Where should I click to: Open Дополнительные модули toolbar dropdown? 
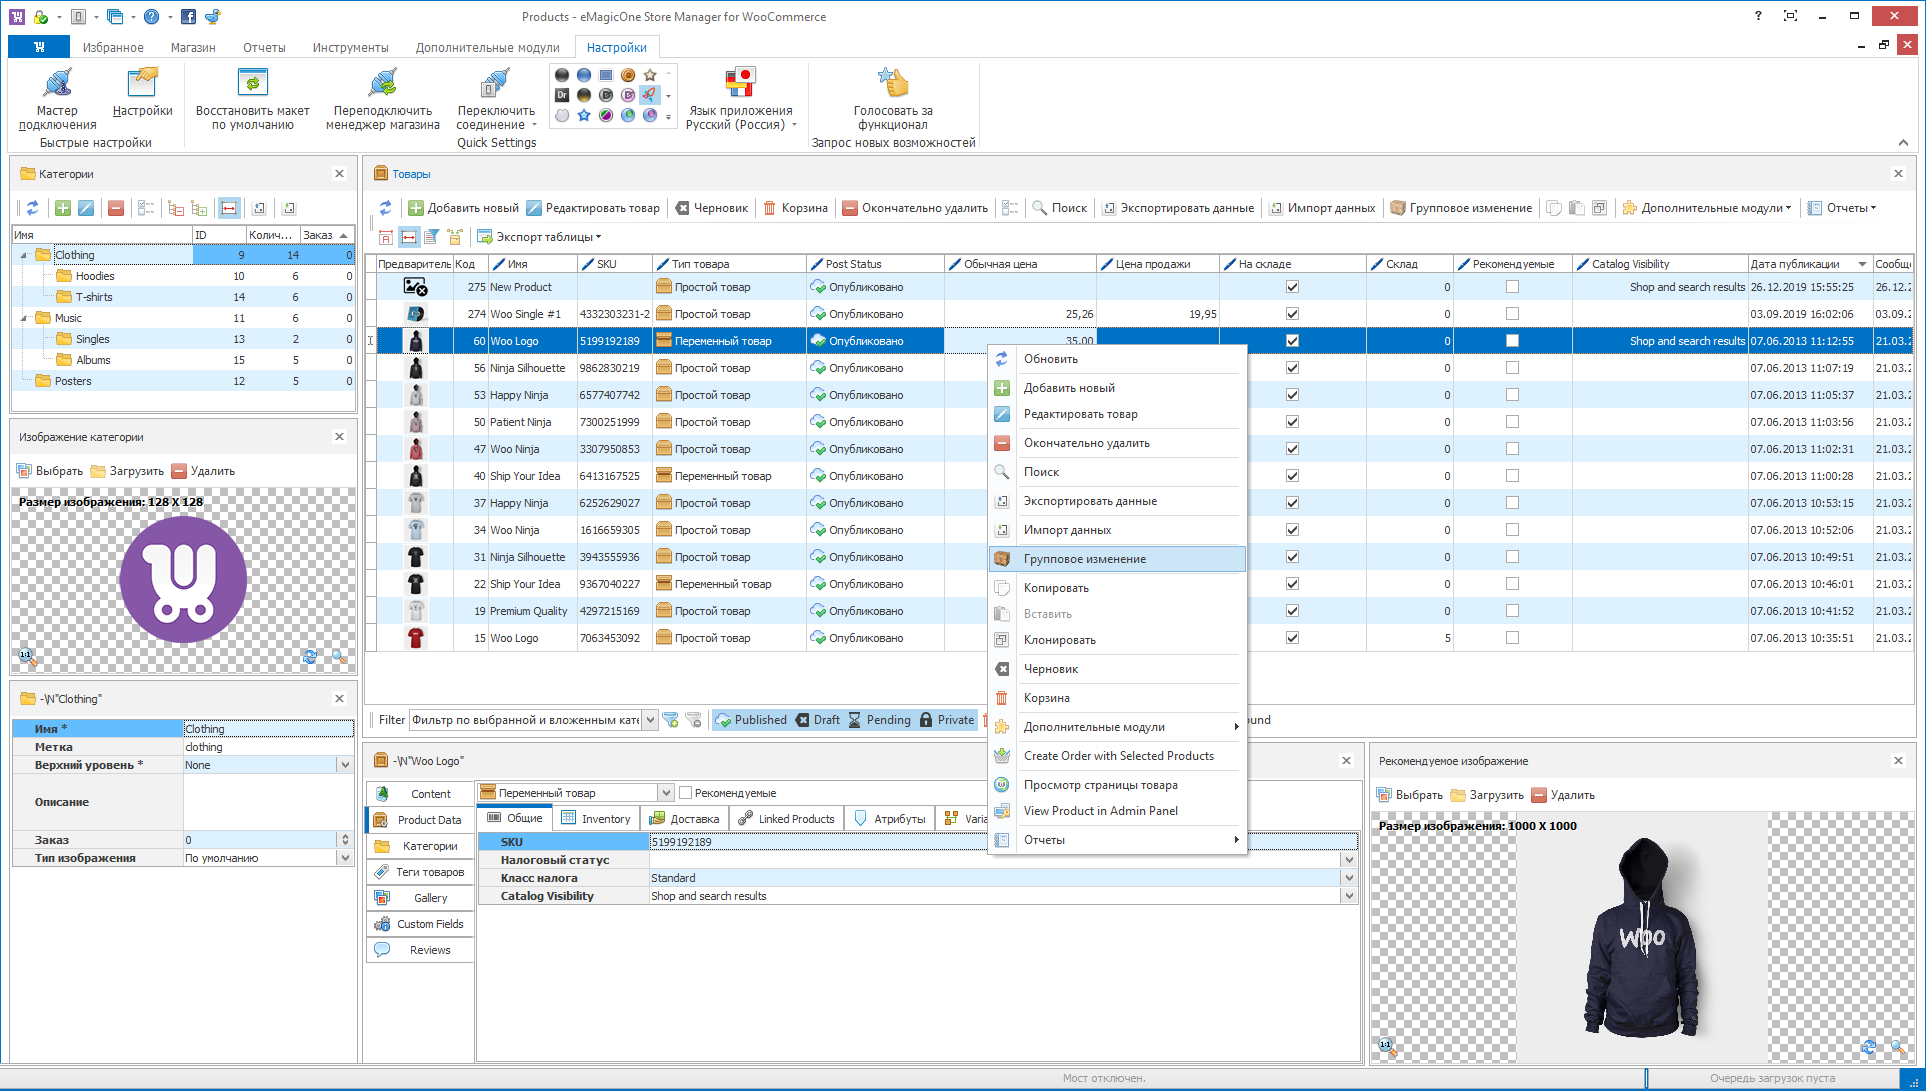pos(1706,208)
